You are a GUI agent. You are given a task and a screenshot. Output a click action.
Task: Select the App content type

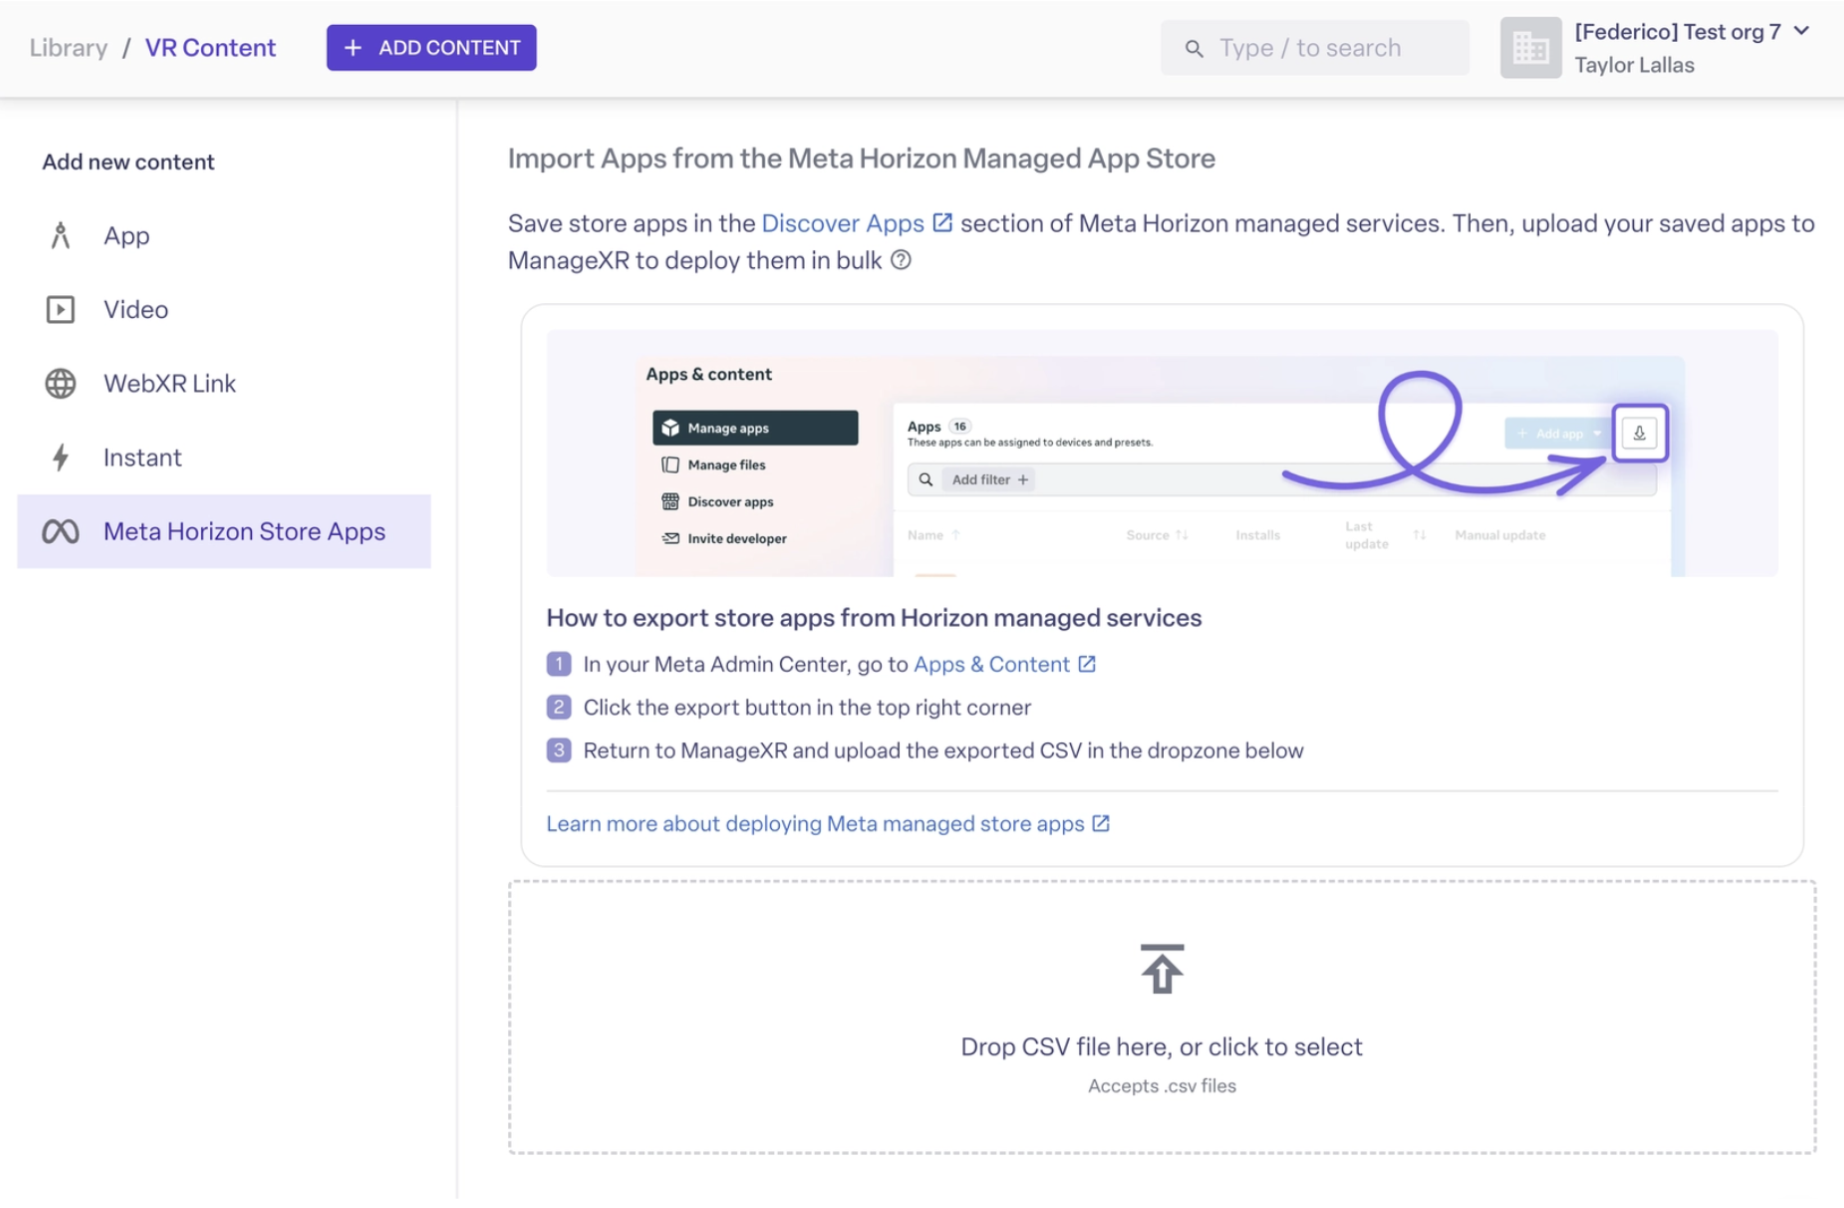[x=224, y=235]
